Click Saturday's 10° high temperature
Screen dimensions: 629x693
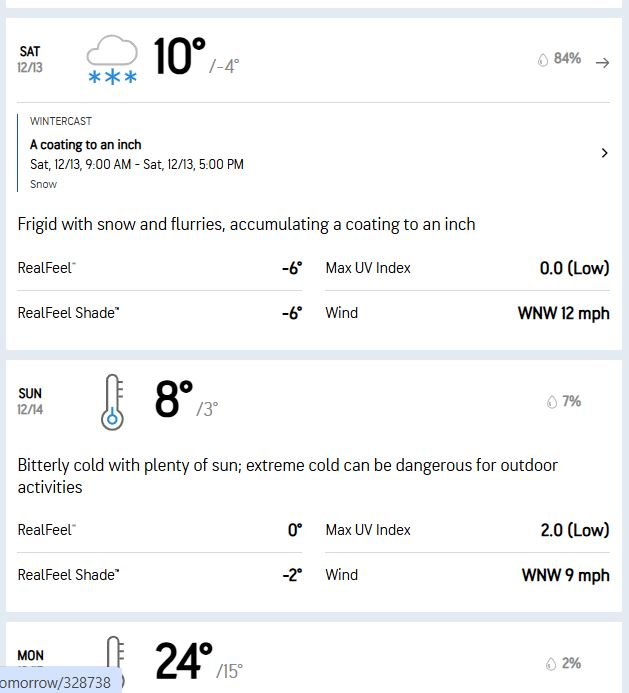coord(179,58)
